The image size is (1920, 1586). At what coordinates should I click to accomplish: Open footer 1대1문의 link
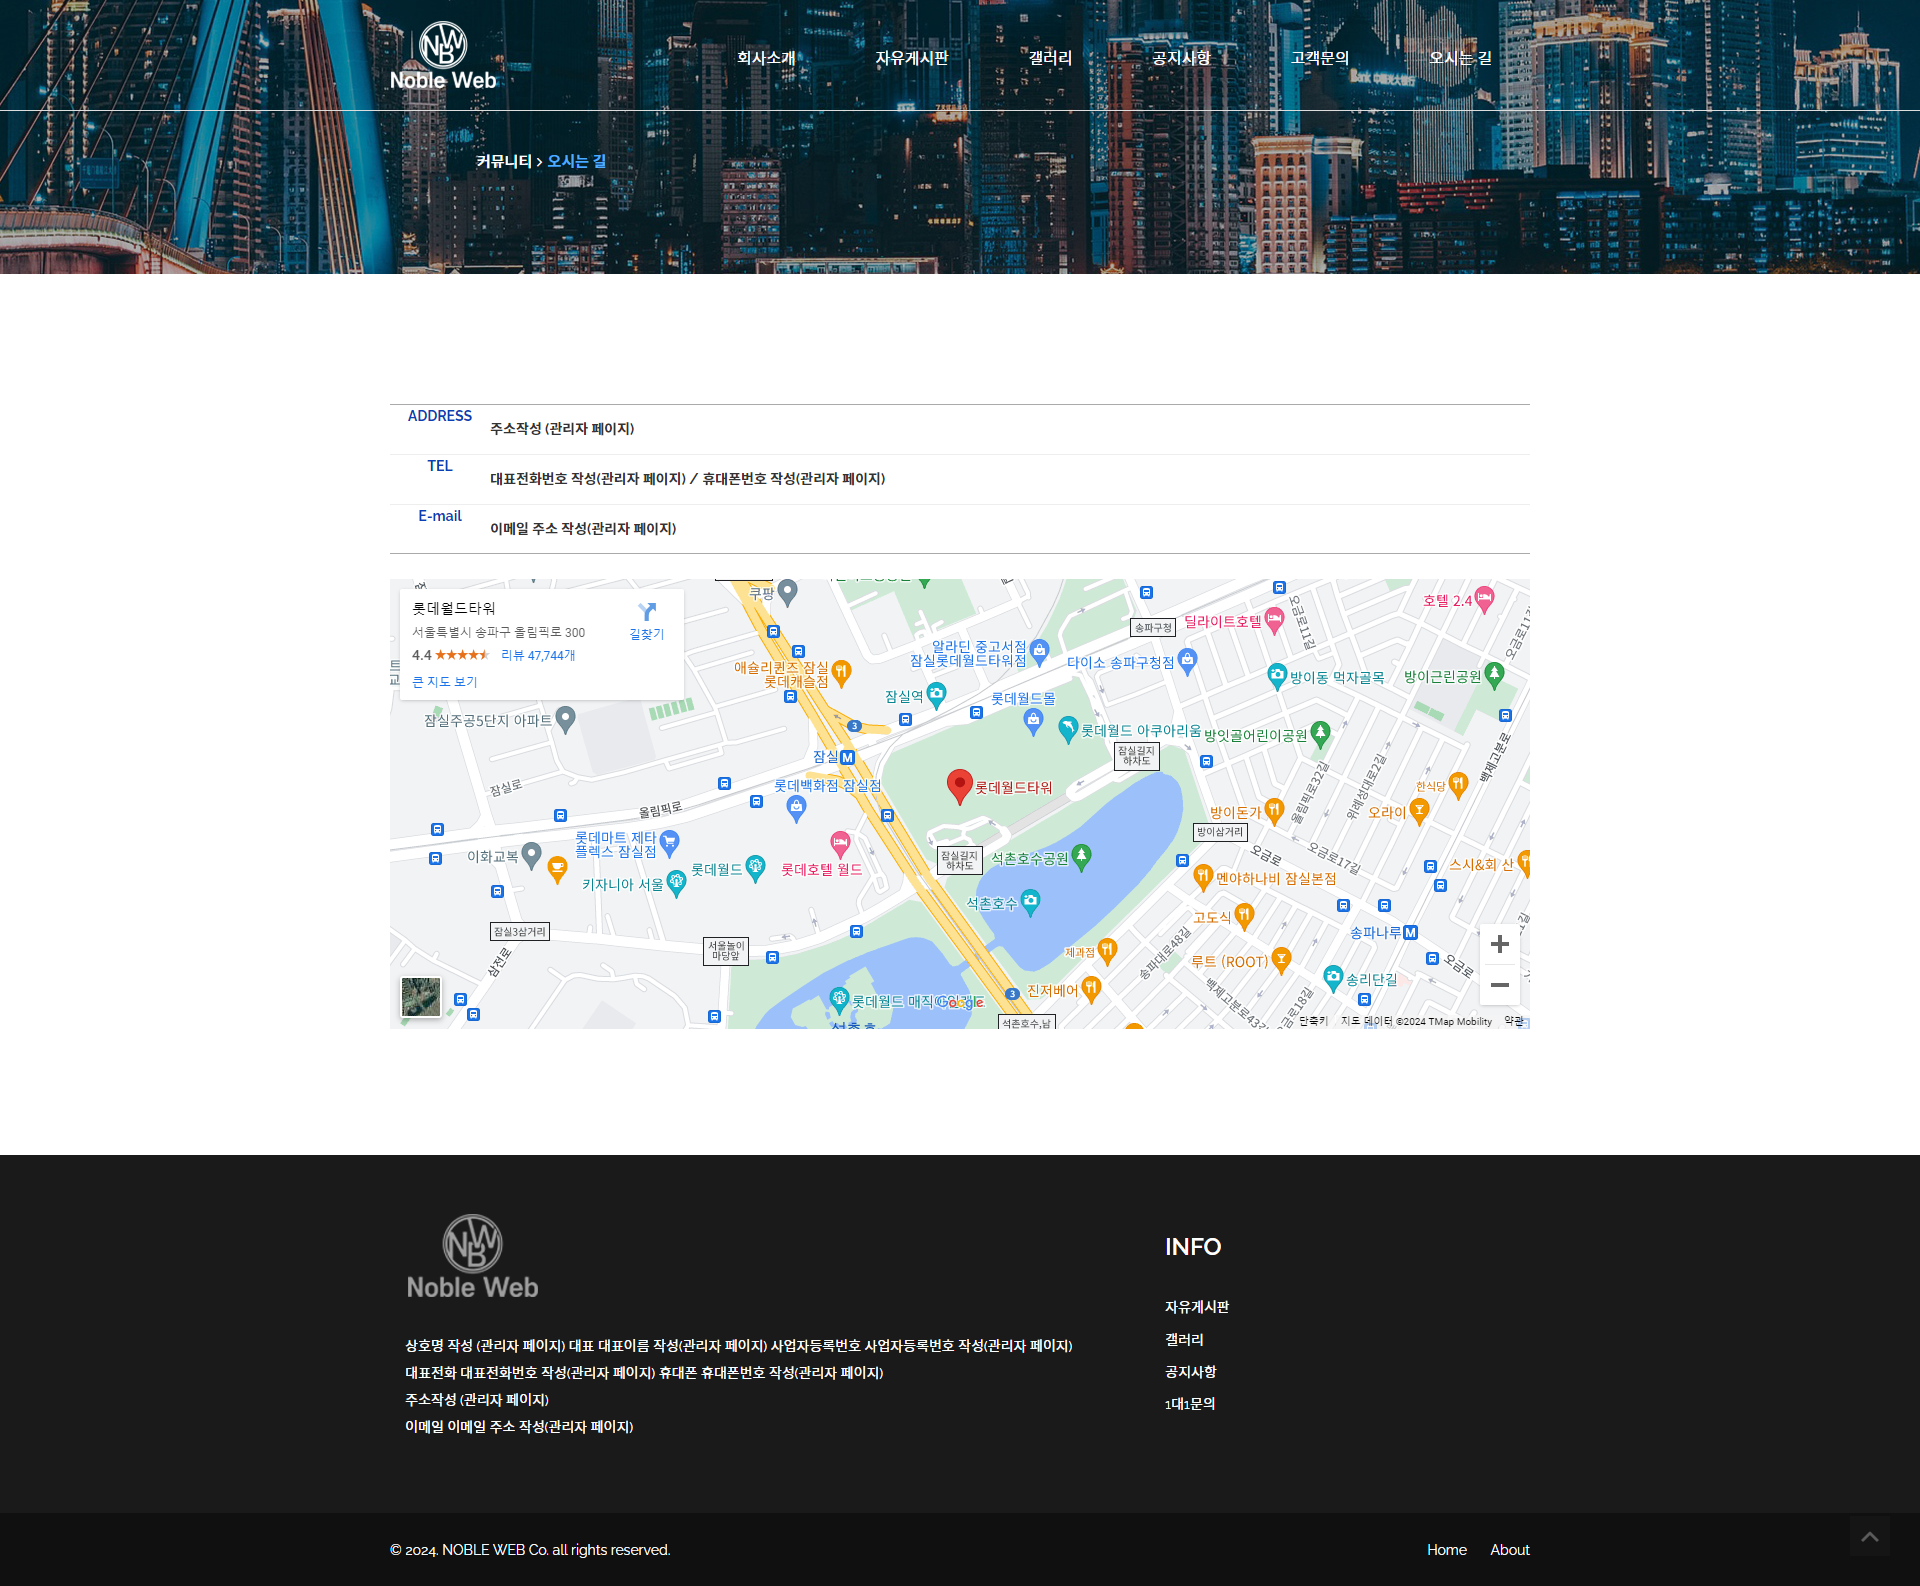click(1190, 1404)
